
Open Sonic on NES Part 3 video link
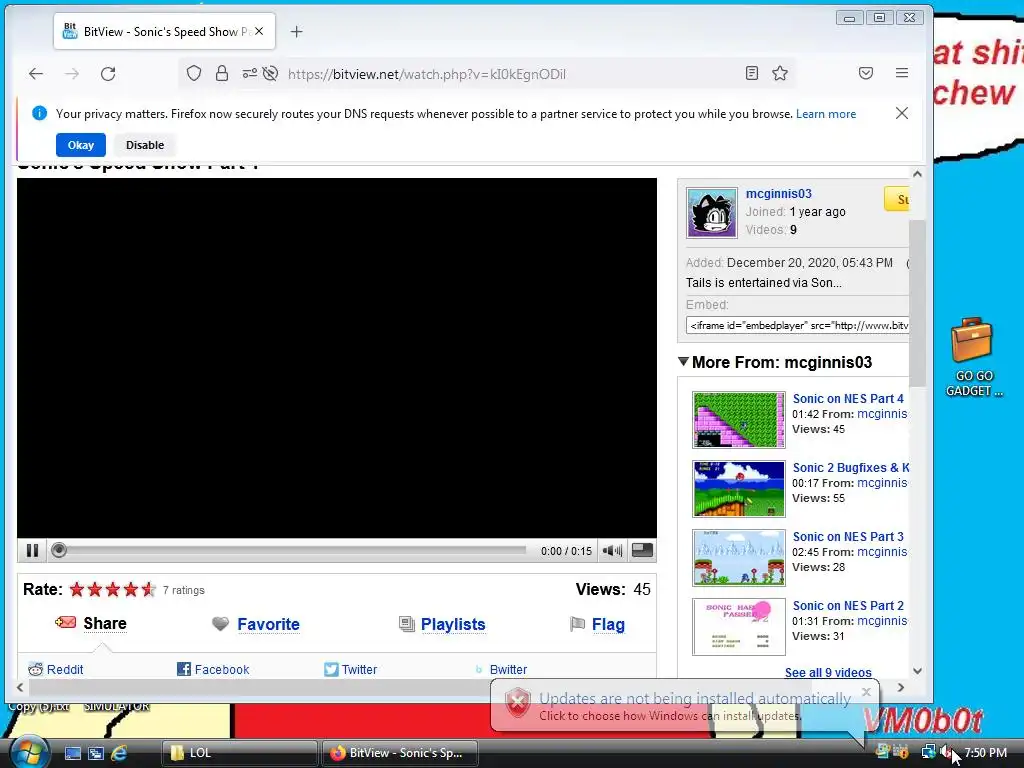pos(848,537)
